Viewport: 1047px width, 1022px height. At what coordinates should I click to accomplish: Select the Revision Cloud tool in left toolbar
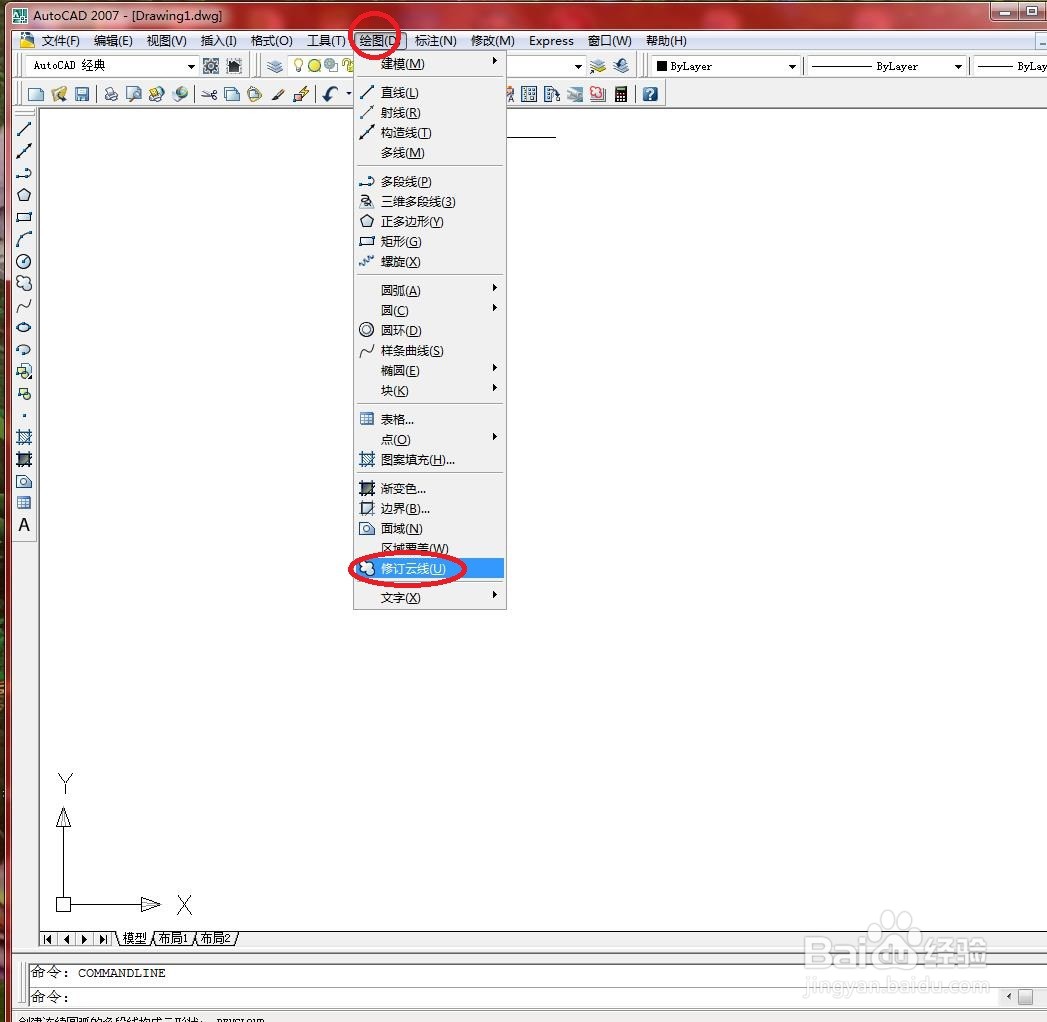pyautogui.click(x=24, y=283)
